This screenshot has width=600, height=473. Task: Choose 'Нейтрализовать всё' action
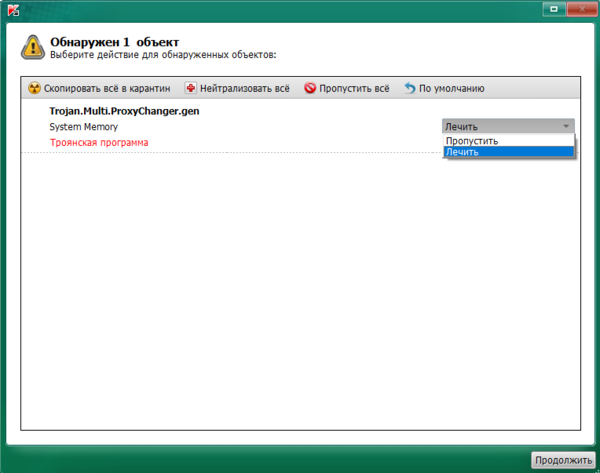pyautogui.click(x=237, y=88)
